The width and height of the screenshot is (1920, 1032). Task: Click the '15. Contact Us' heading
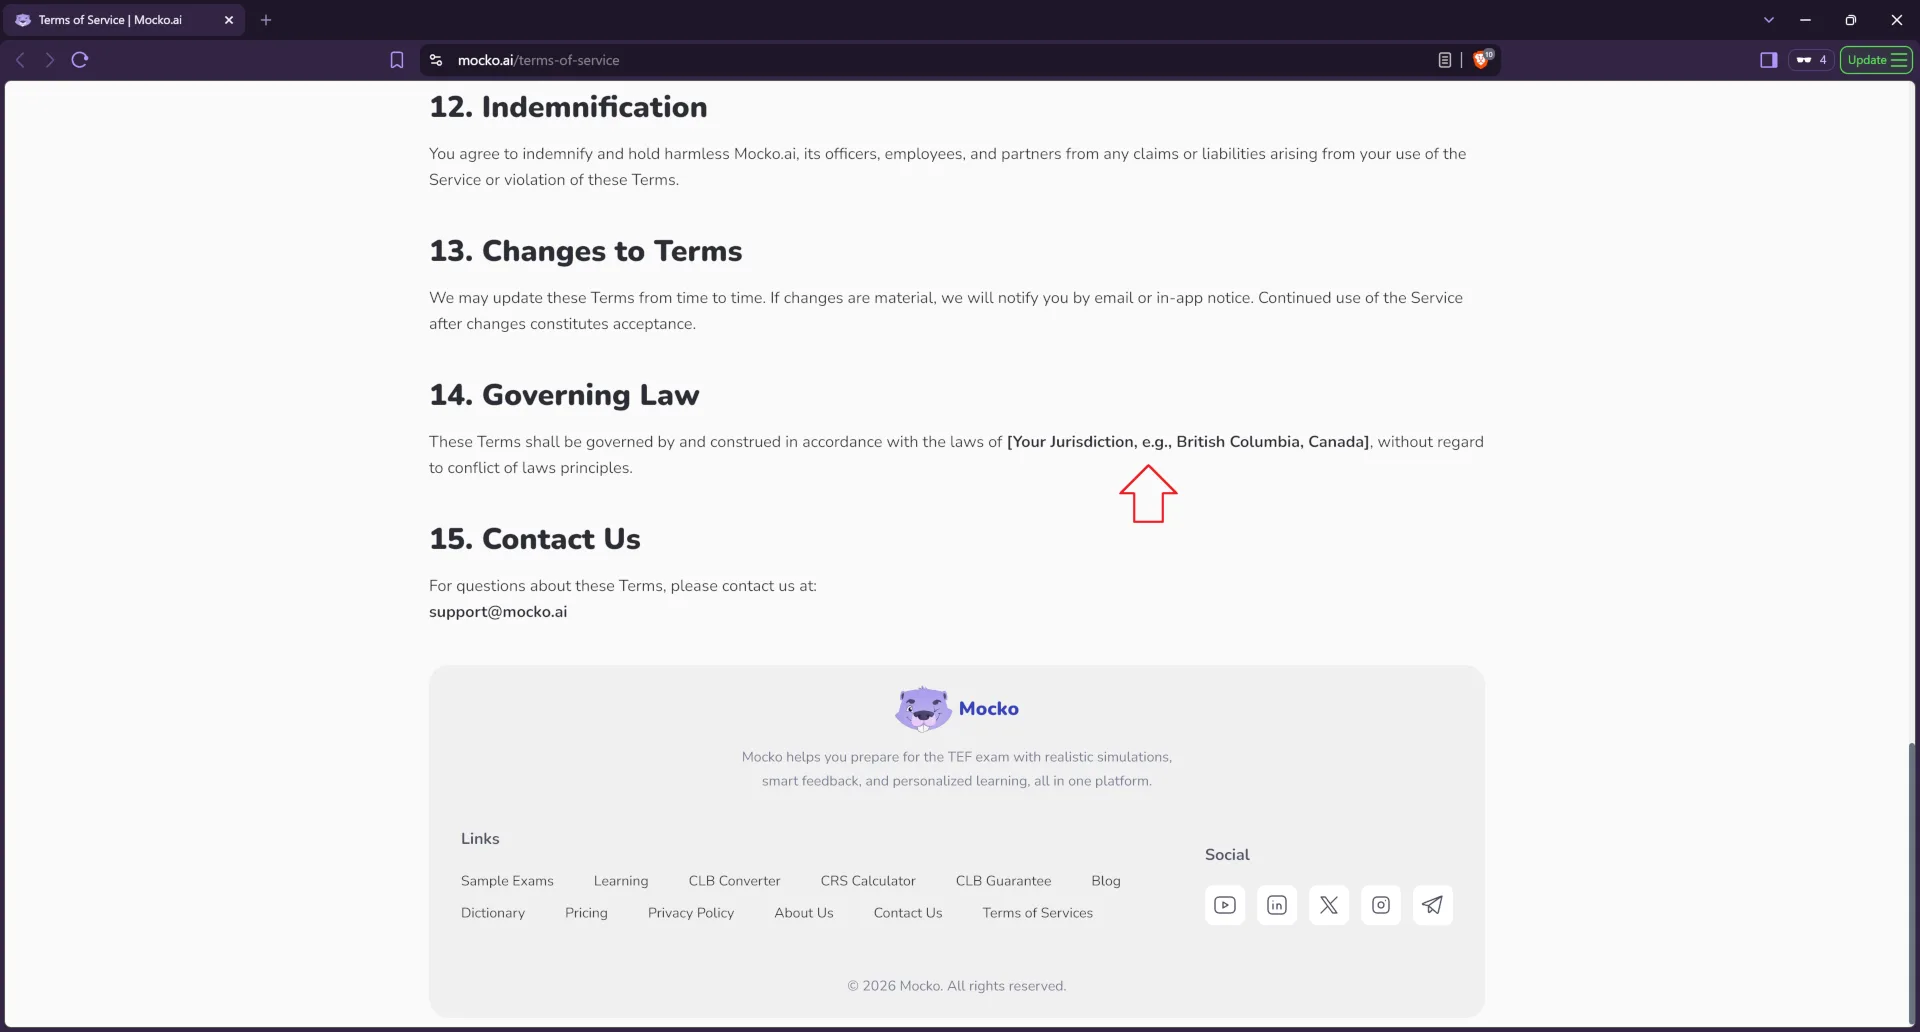534,539
